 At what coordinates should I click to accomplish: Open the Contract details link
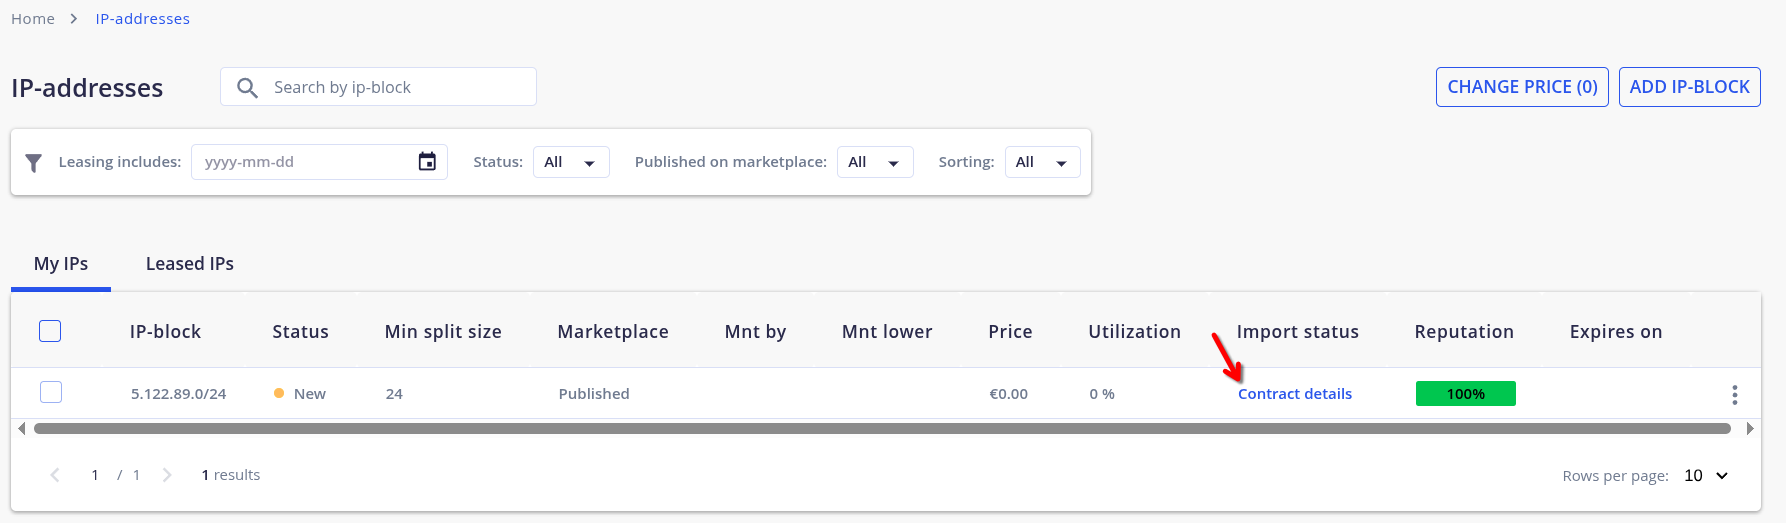1295,394
